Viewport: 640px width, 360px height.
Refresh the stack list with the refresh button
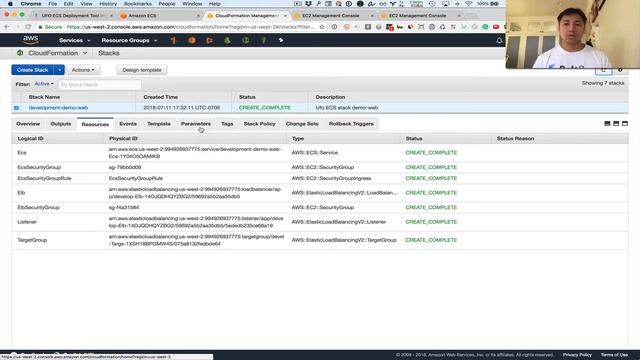pos(603,70)
